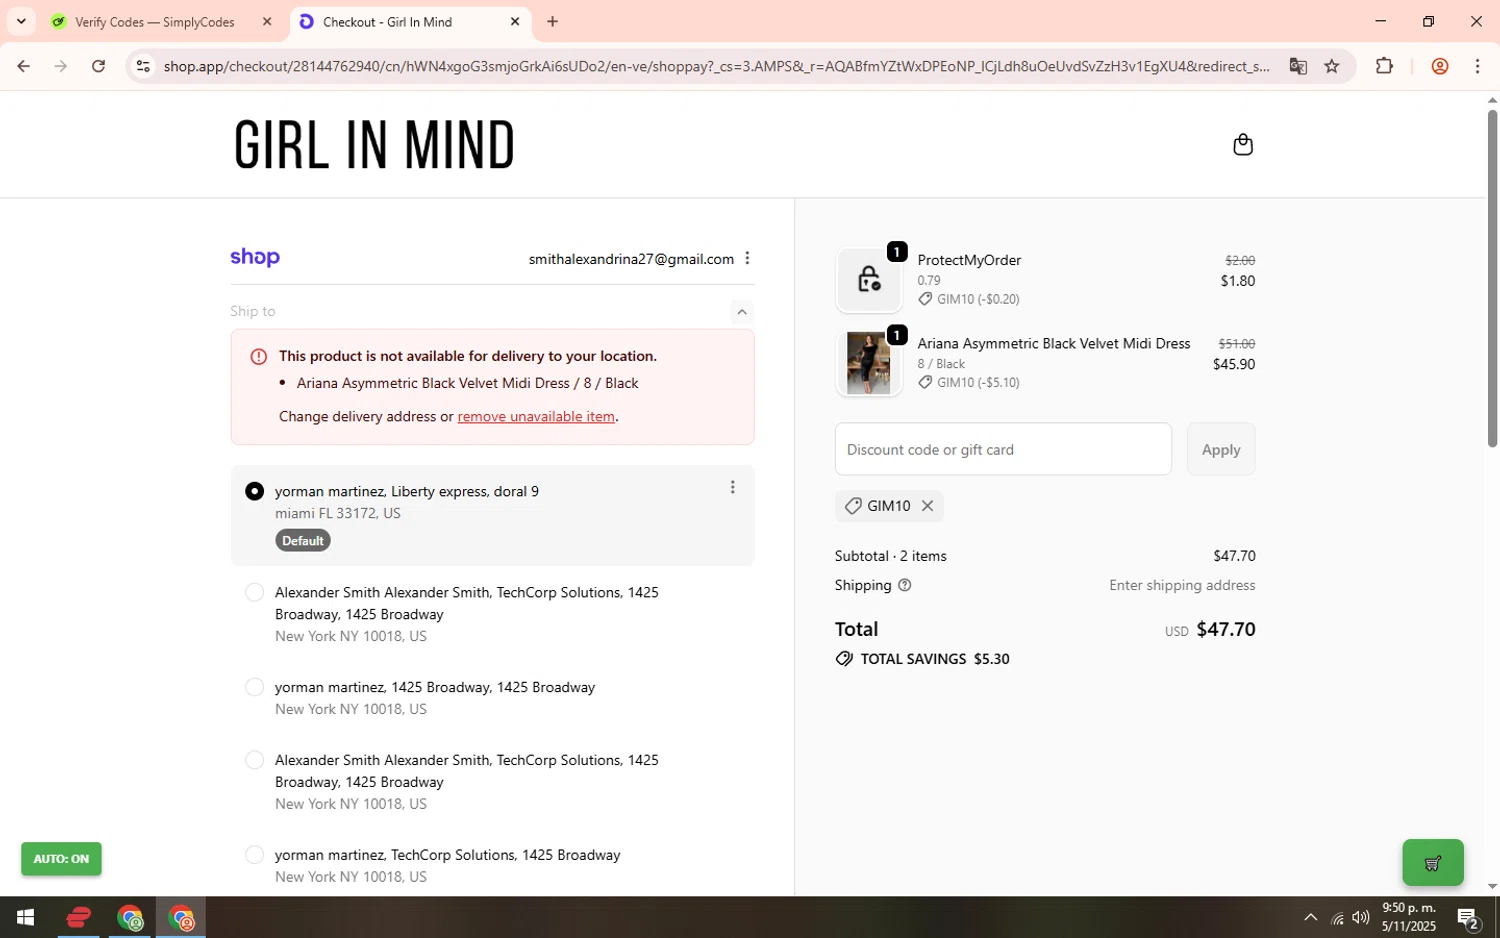The width and height of the screenshot is (1500, 938).
Task: Close the Verify Codes SimplyCodes tab
Action: 267,21
